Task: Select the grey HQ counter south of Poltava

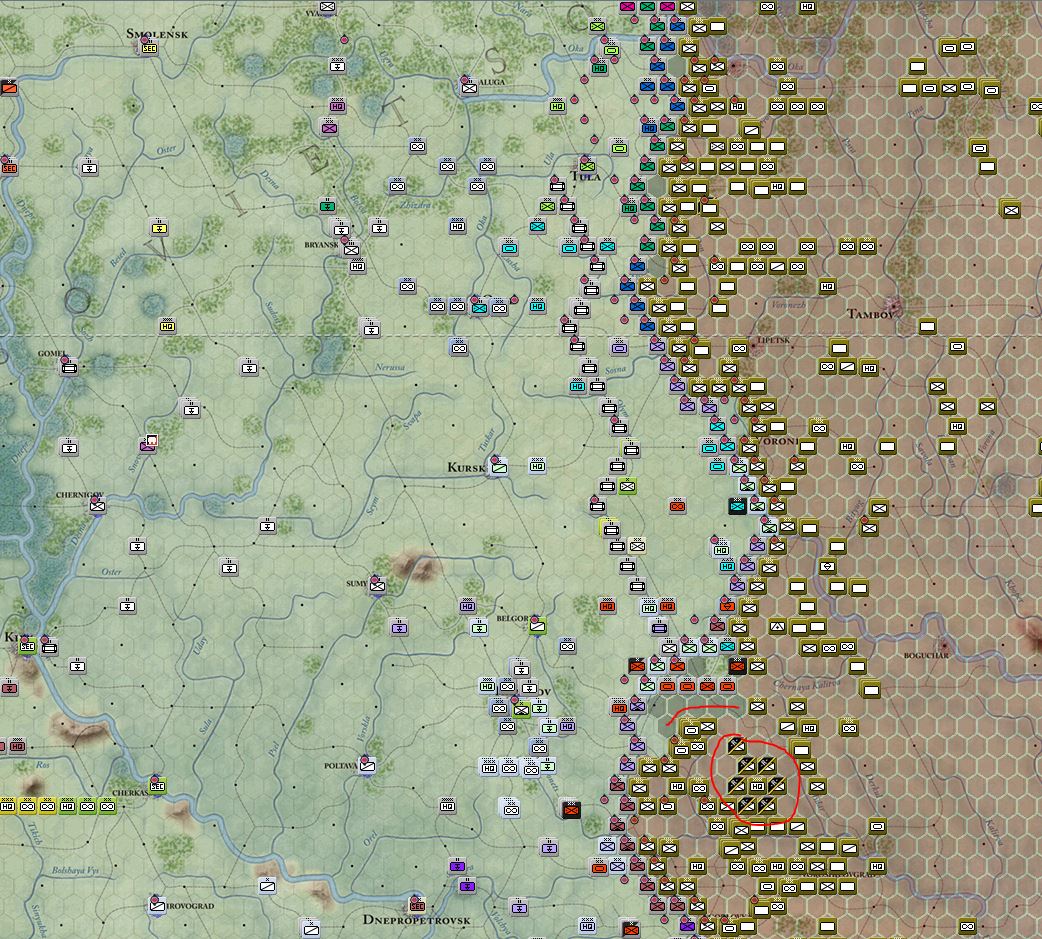Action: (x=448, y=806)
